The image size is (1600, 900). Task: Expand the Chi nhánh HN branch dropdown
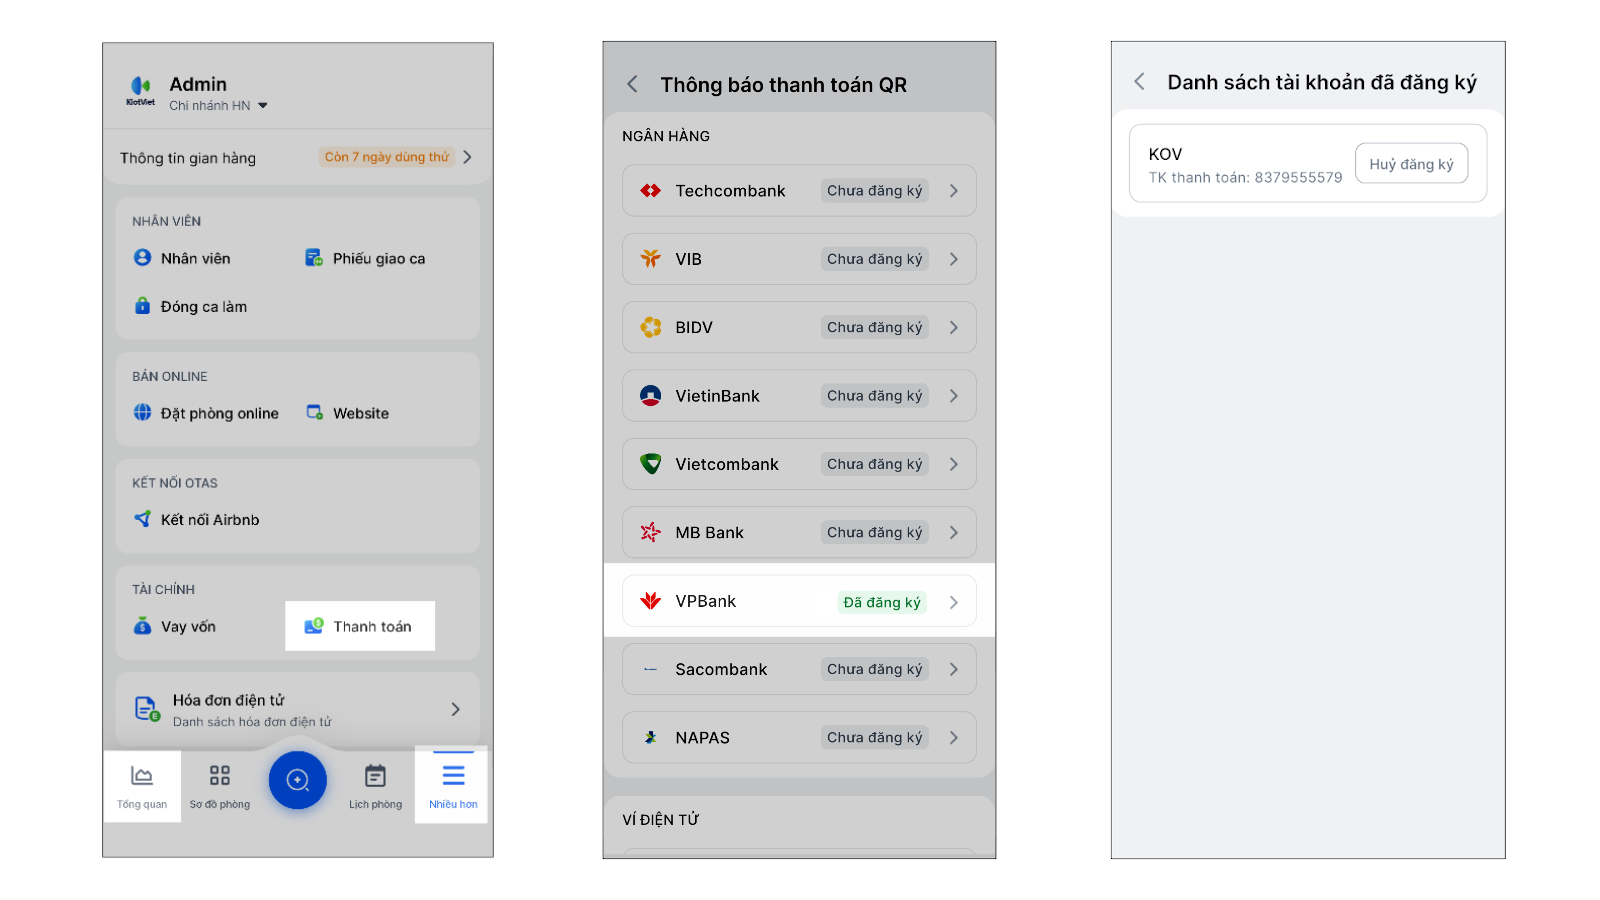tap(262, 105)
